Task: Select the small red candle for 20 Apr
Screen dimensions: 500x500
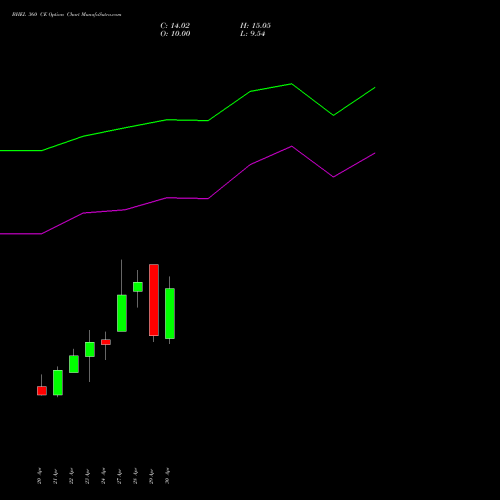Action: pyautogui.click(x=42, y=391)
